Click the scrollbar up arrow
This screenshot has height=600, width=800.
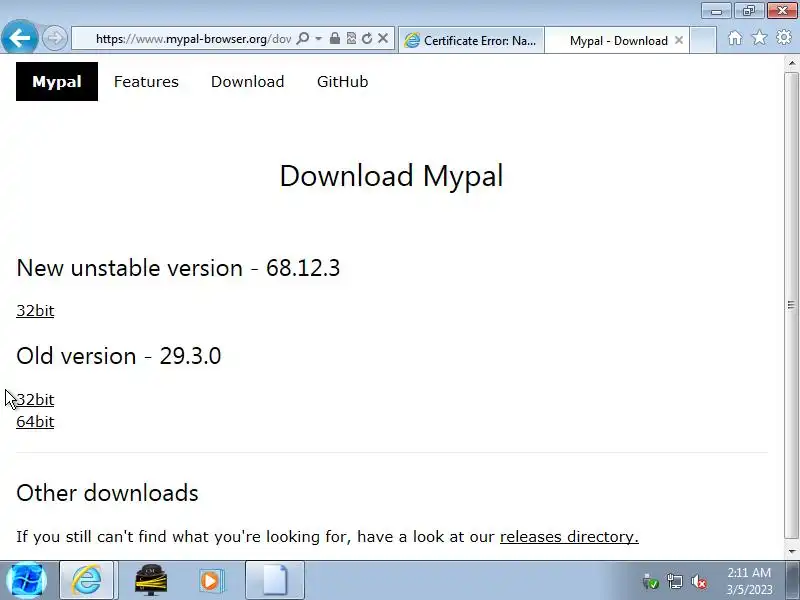point(791,63)
